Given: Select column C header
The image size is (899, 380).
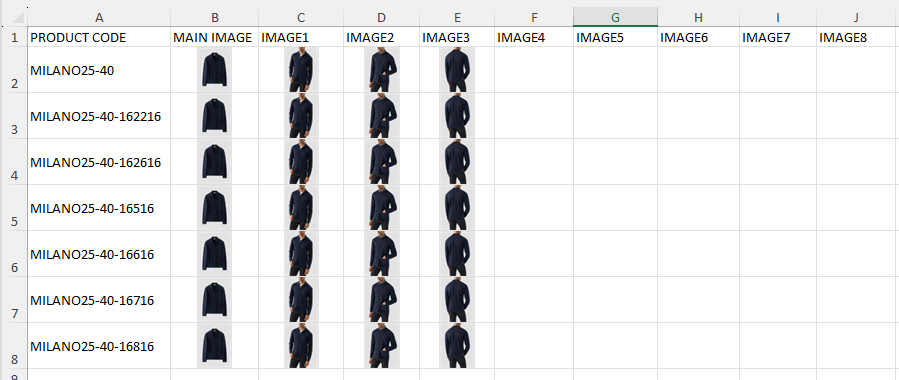Looking at the screenshot, I should click(x=301, y=18).
